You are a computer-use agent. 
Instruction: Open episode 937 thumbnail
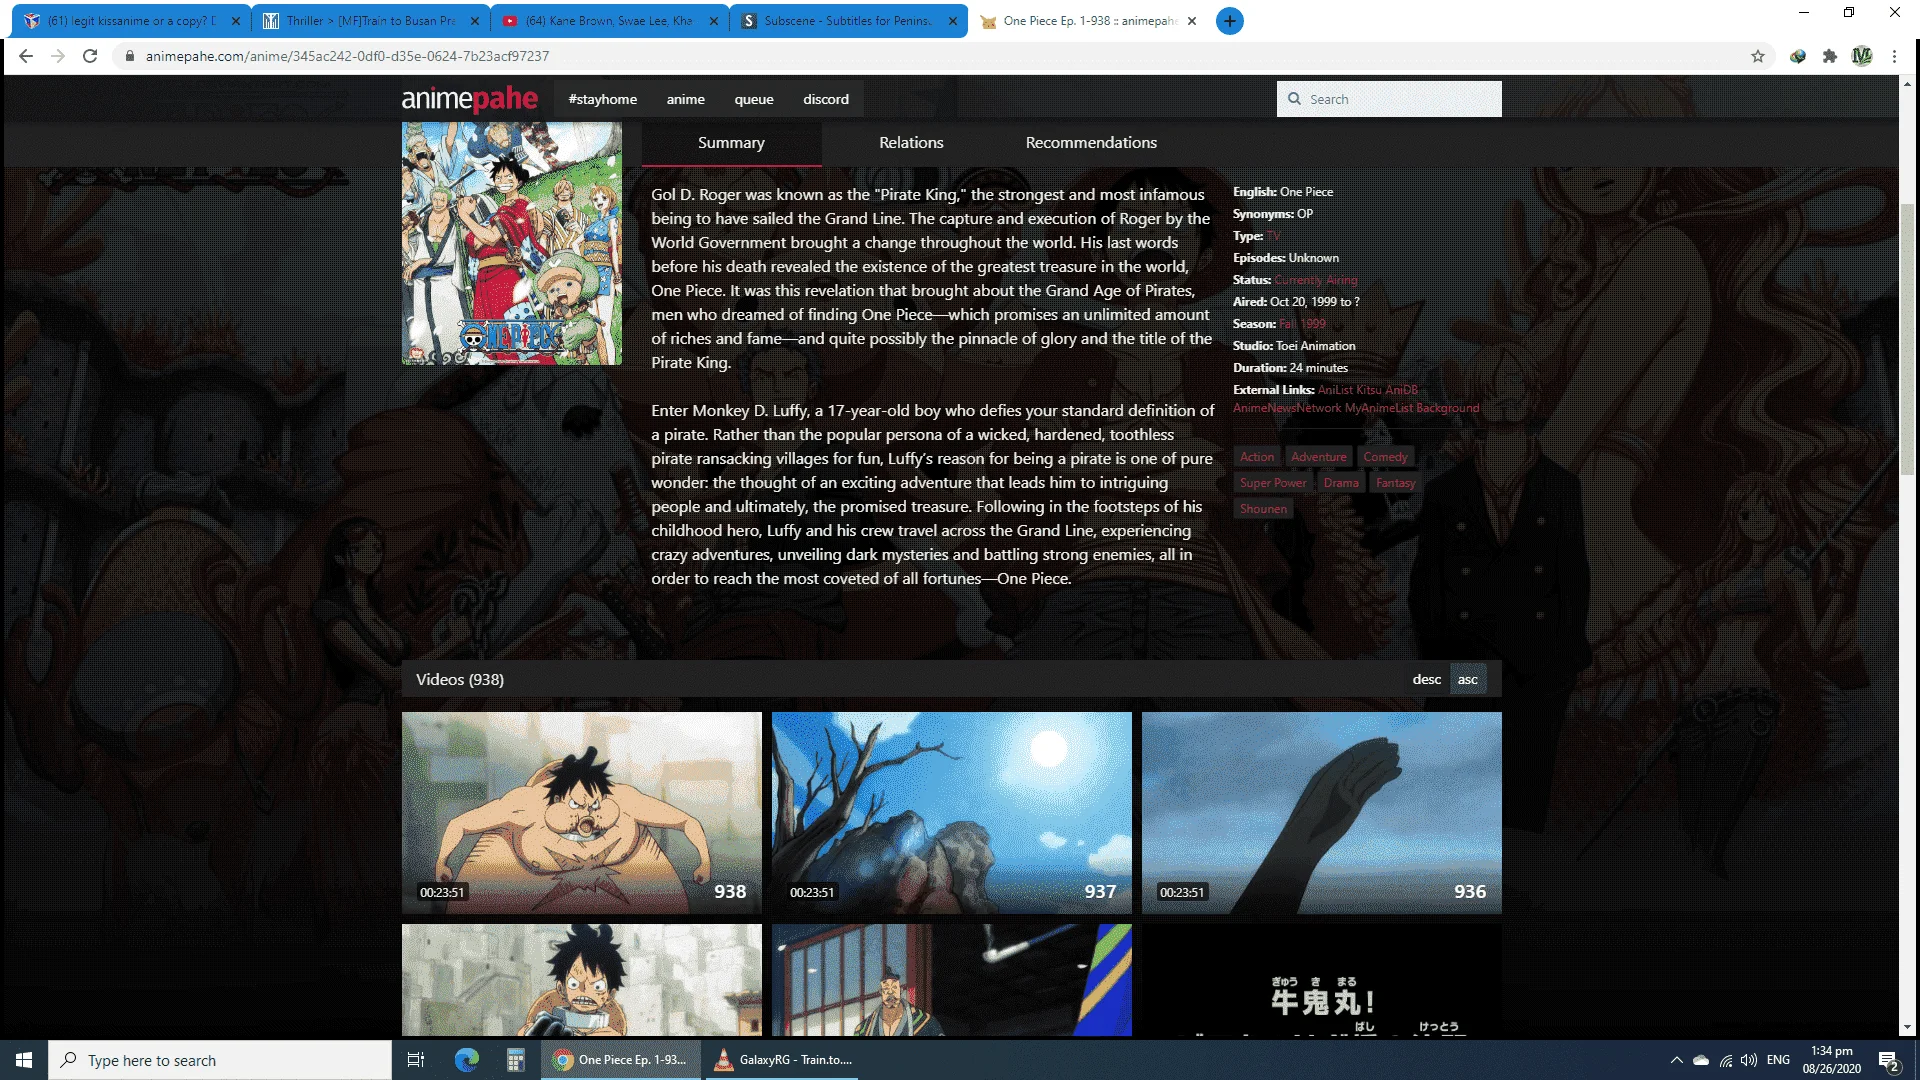tap(952, 813)
